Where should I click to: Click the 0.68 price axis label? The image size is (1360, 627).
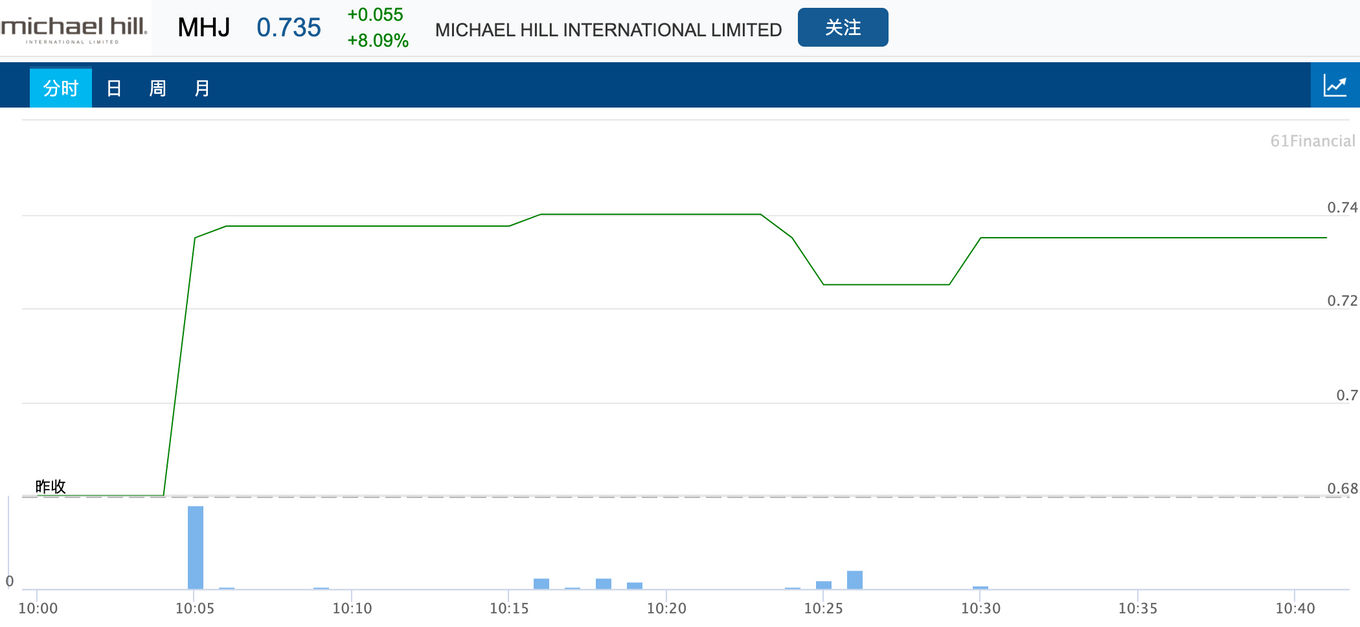pyautogui.click(x=1342, y=488)
